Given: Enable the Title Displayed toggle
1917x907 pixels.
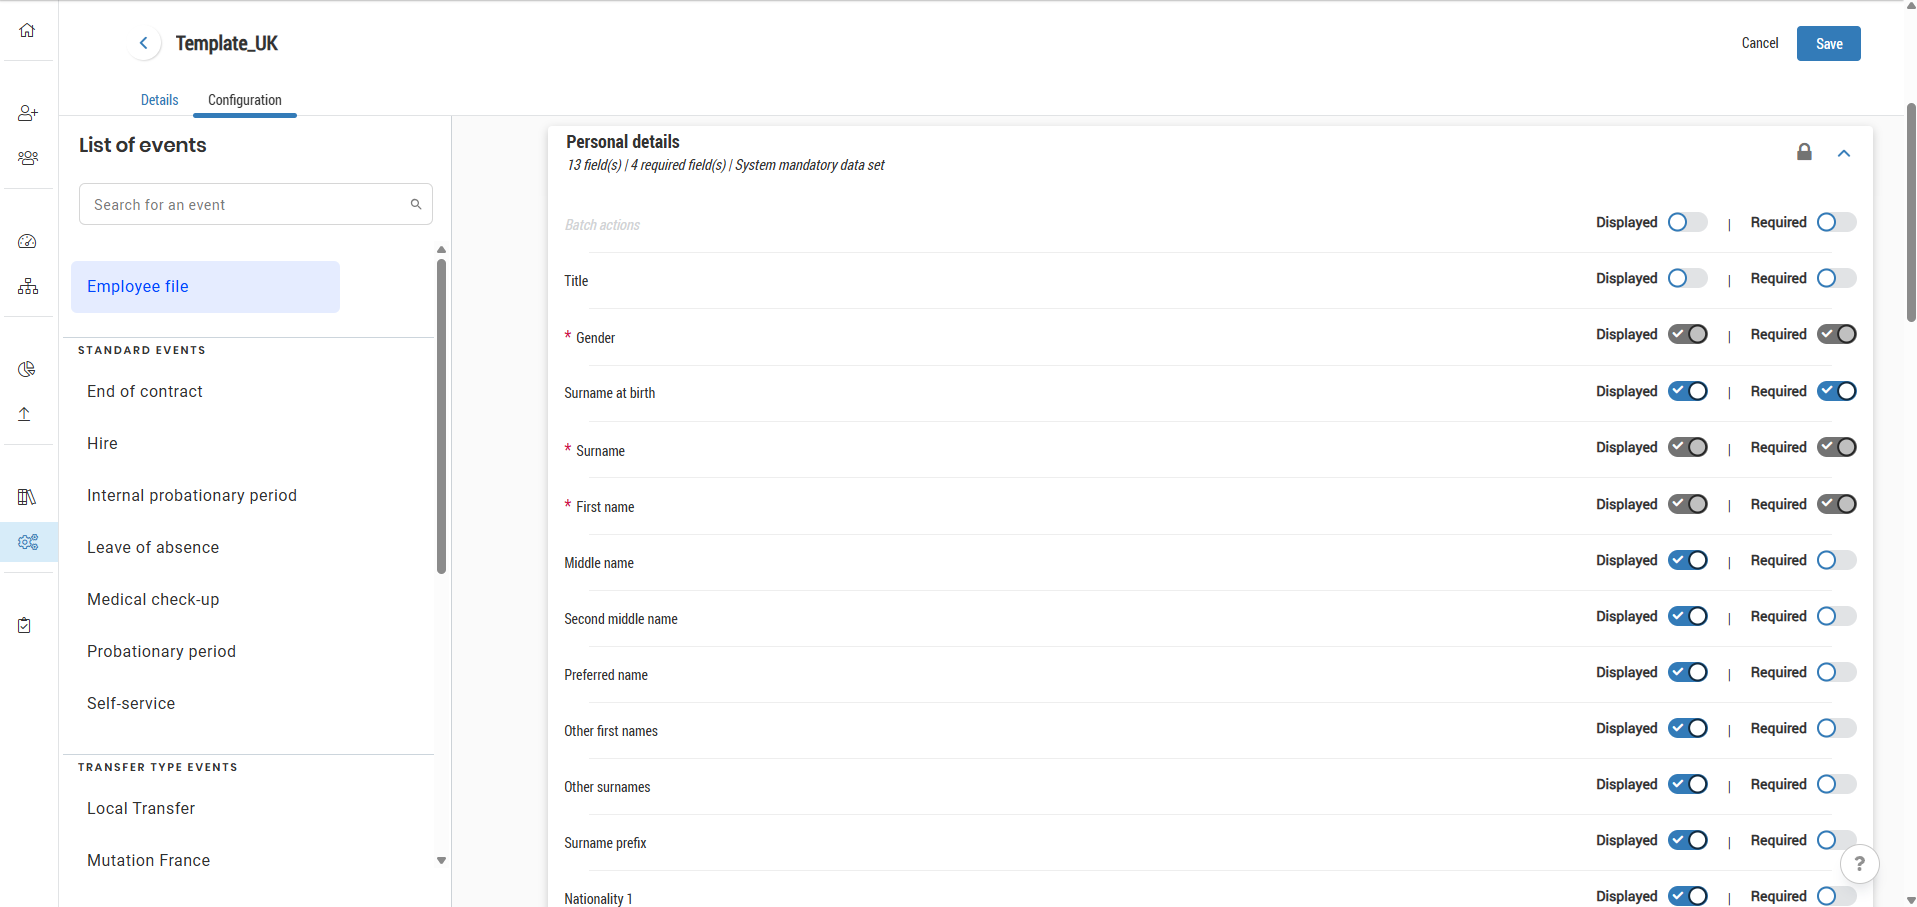Looking at the screenshot, I should click(1687, 278).
